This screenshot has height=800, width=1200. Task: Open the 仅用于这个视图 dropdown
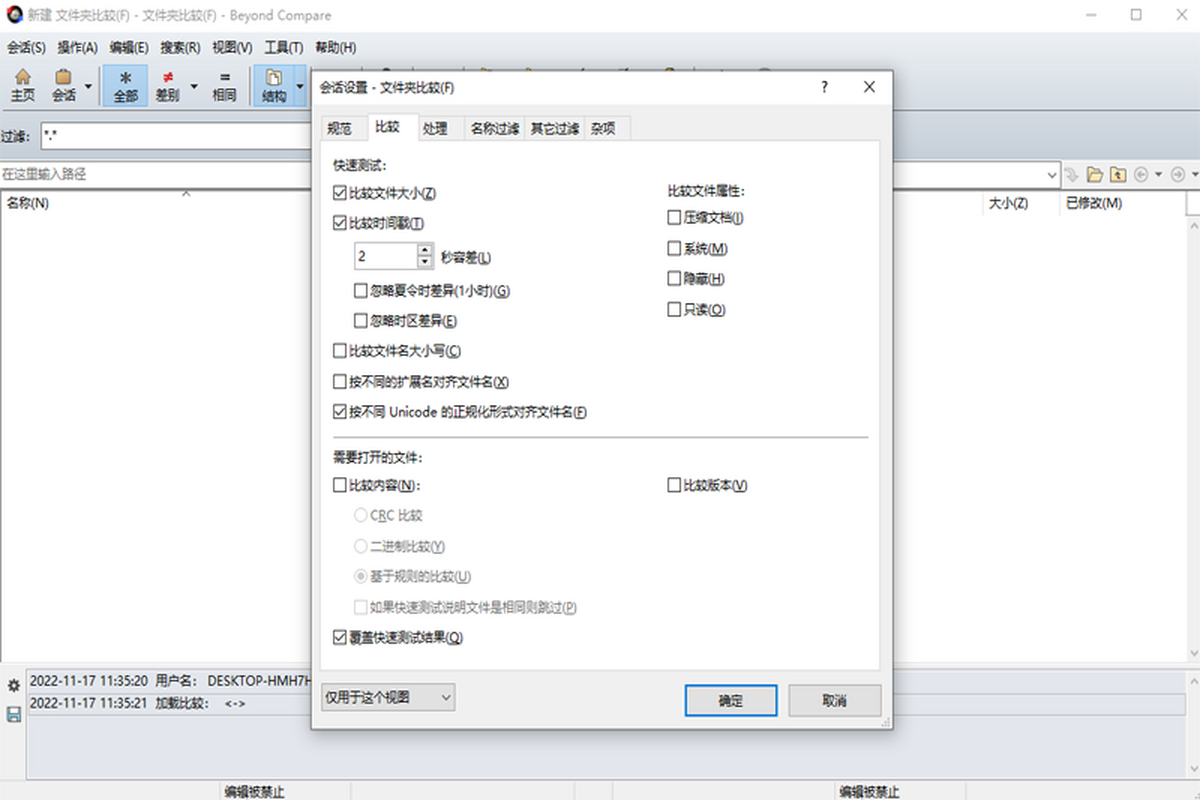388,697
